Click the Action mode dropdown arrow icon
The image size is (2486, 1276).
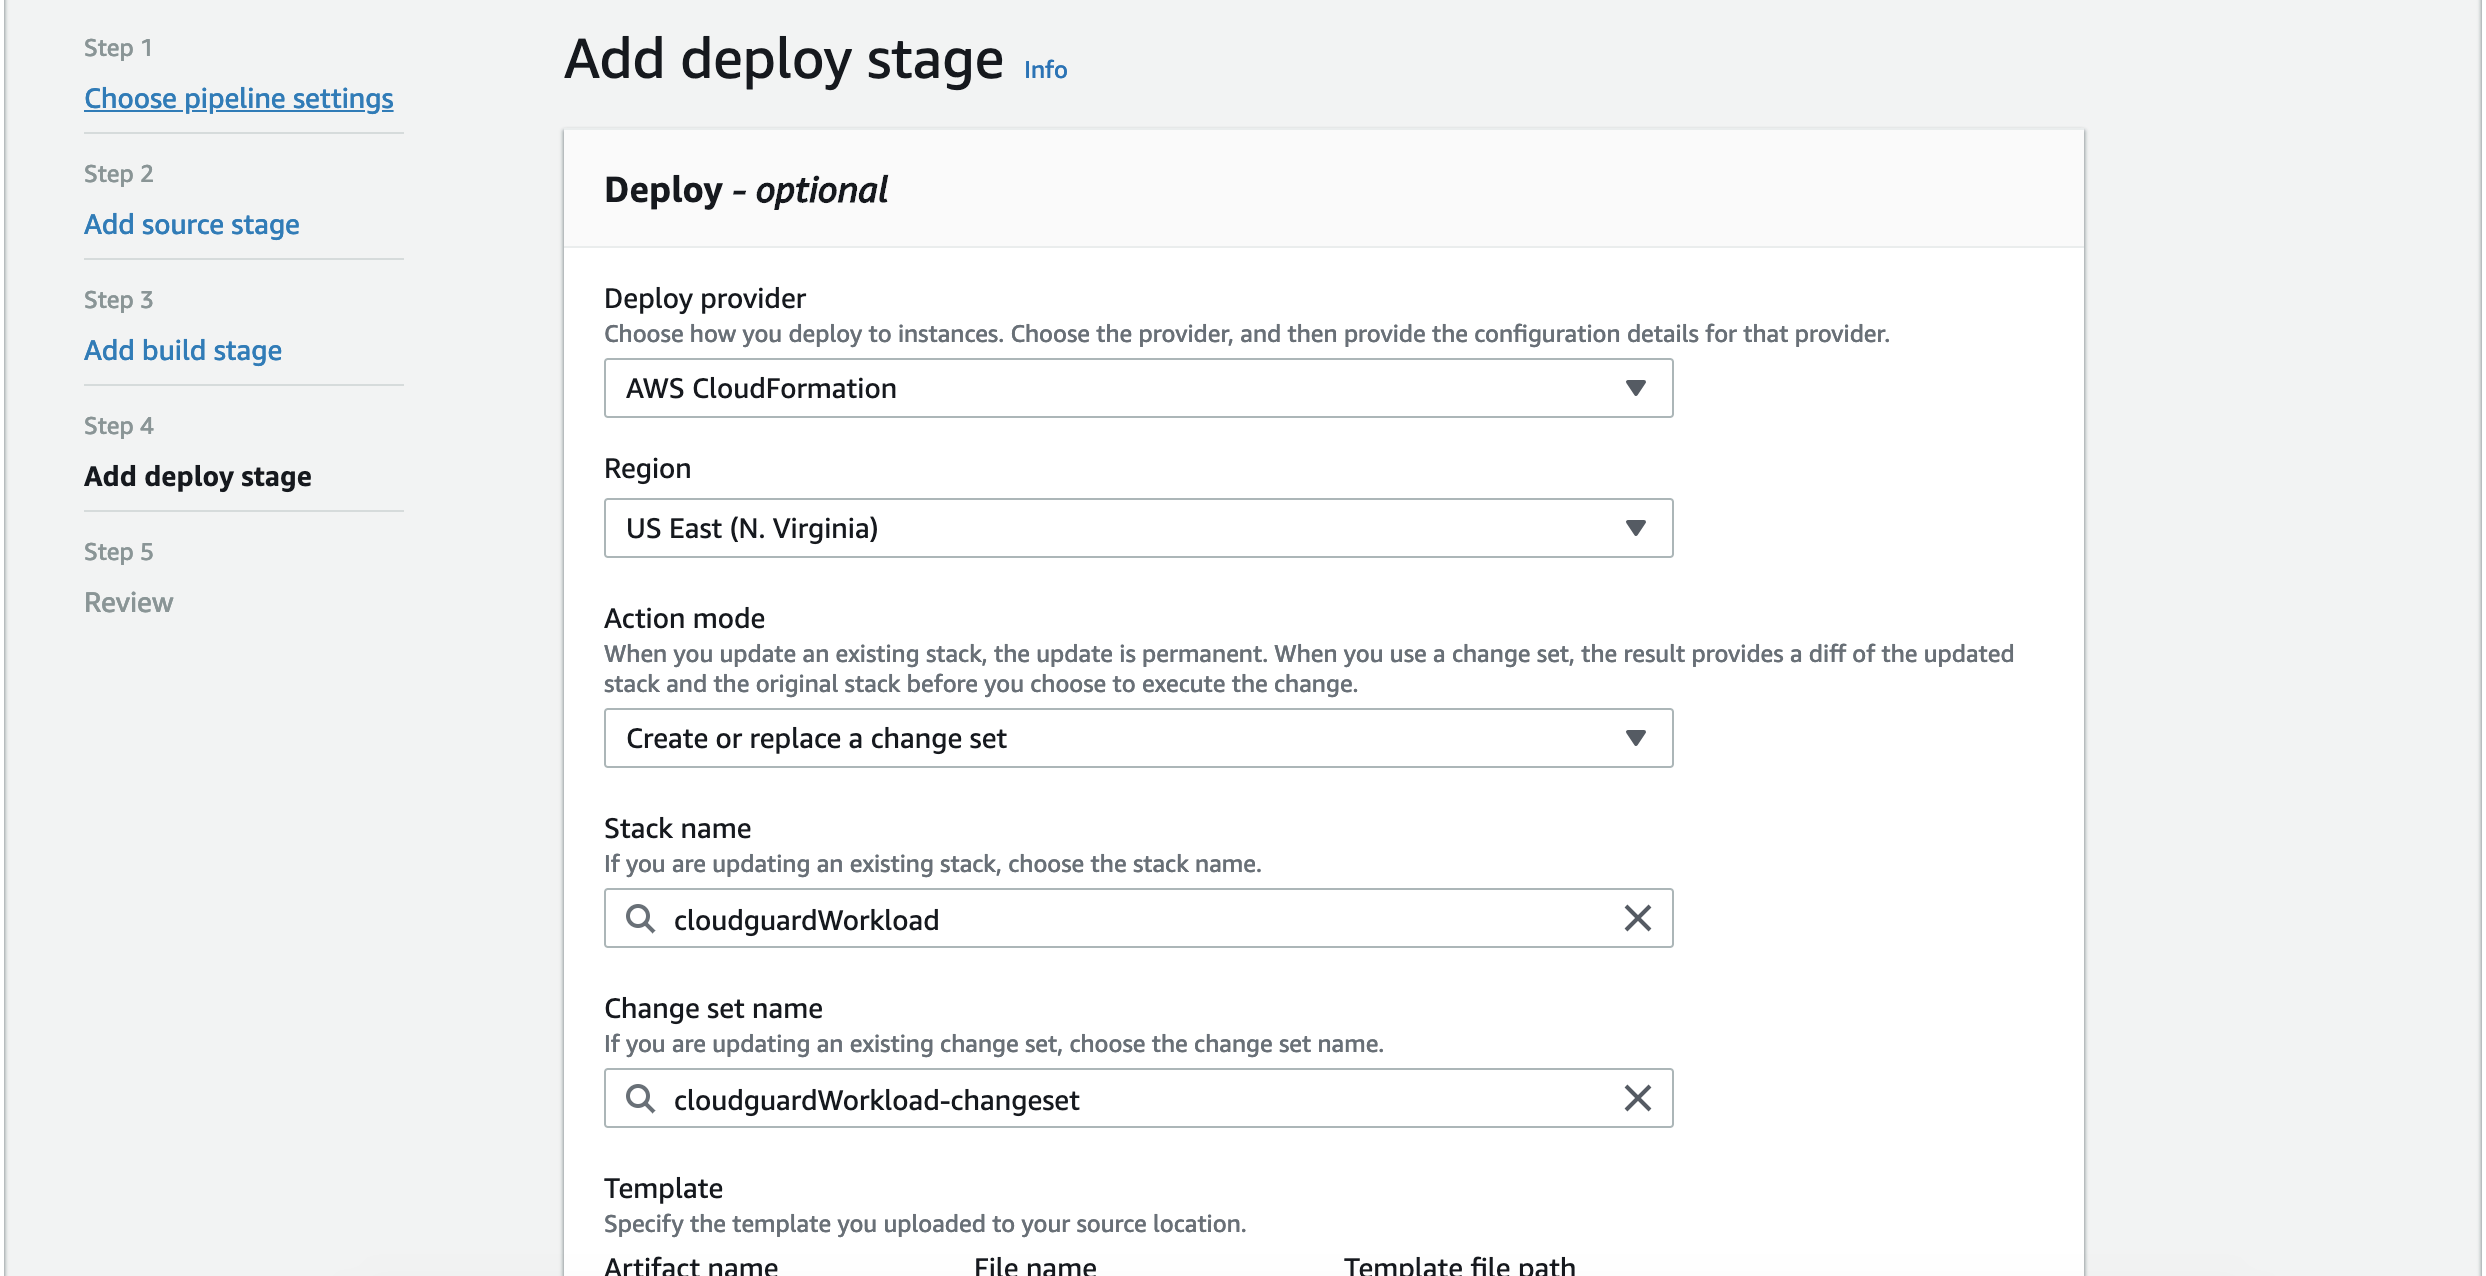point(1636,738)
